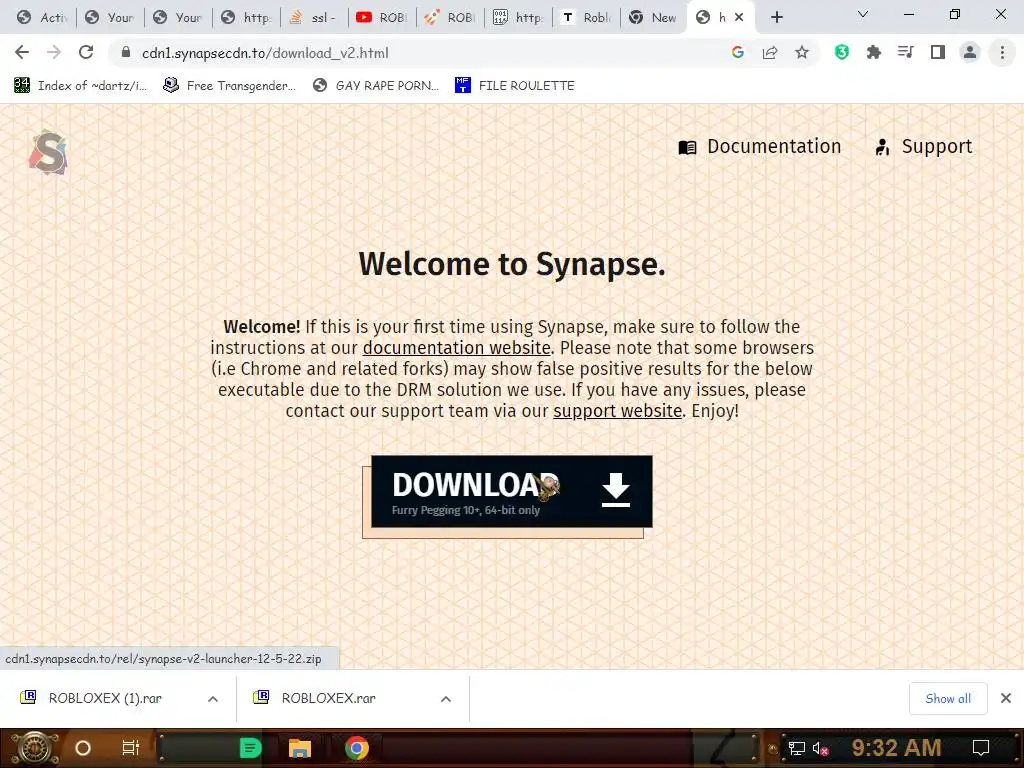1024x768 pixels.
Task: Click the DOWNLOAD button
Action: pos(512,491)
